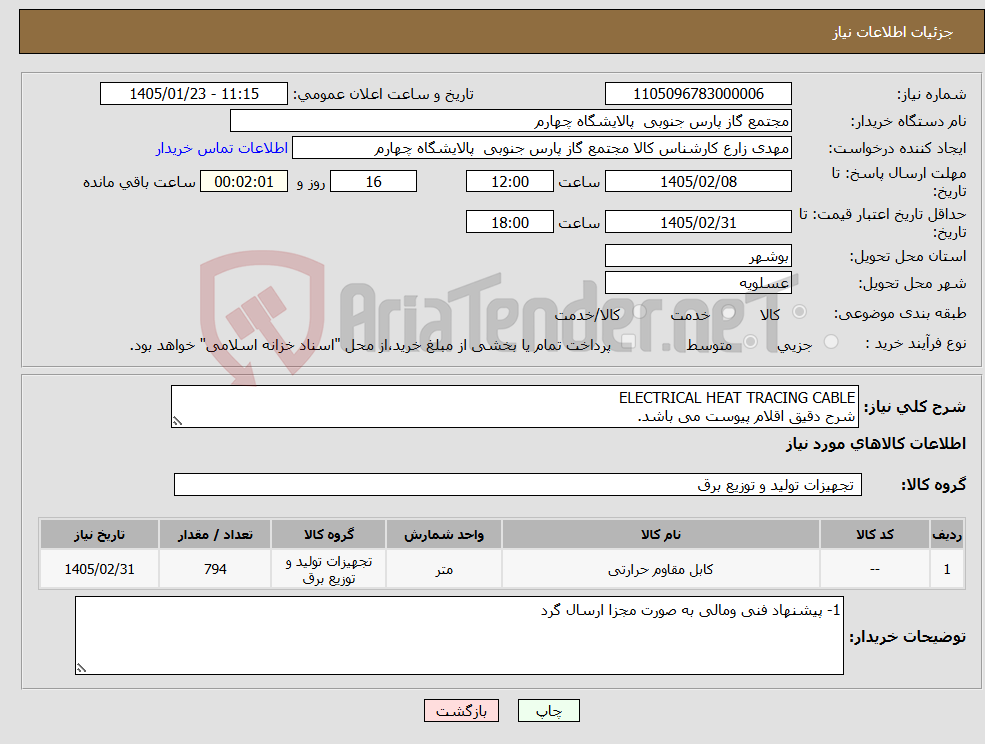Click the item name cell کابل مقاوم حرارتی
This screenshot has height=744, width=985.
click(x=660, y=569)
